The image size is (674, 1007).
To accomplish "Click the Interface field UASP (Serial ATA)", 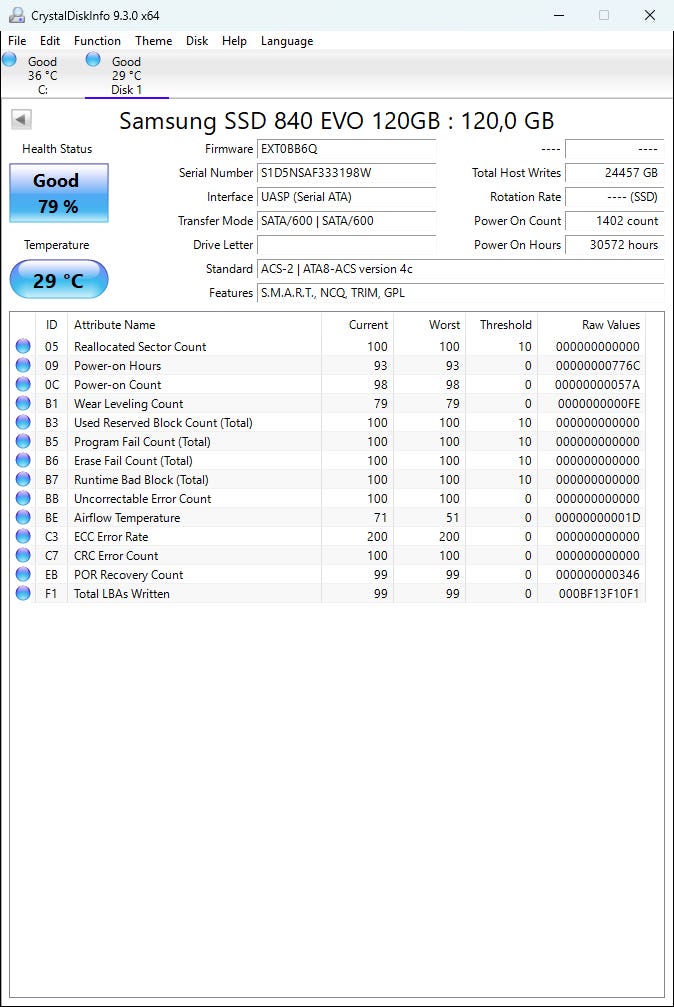I will (346, 197).
